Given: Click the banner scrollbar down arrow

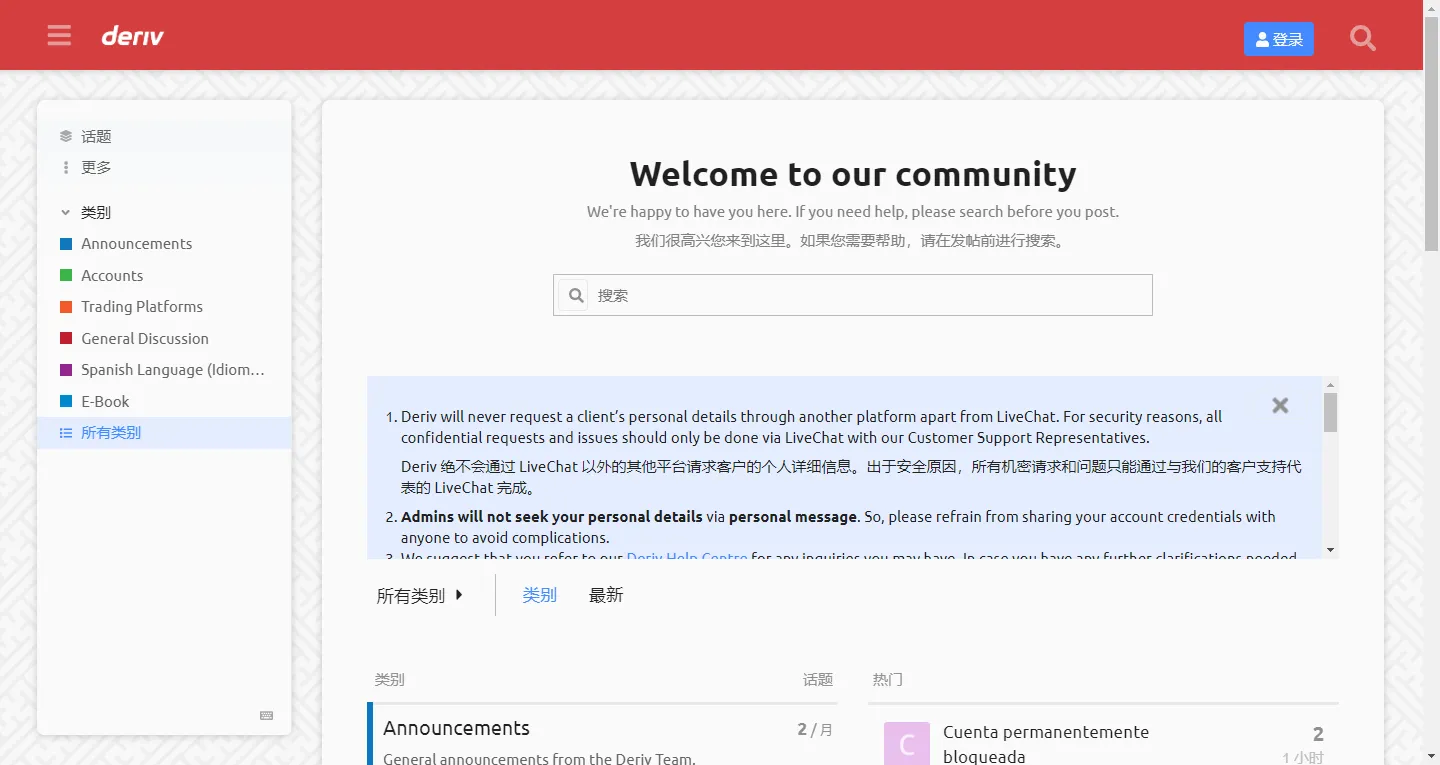Looking at the screenshot, I should click(1330, 550).
